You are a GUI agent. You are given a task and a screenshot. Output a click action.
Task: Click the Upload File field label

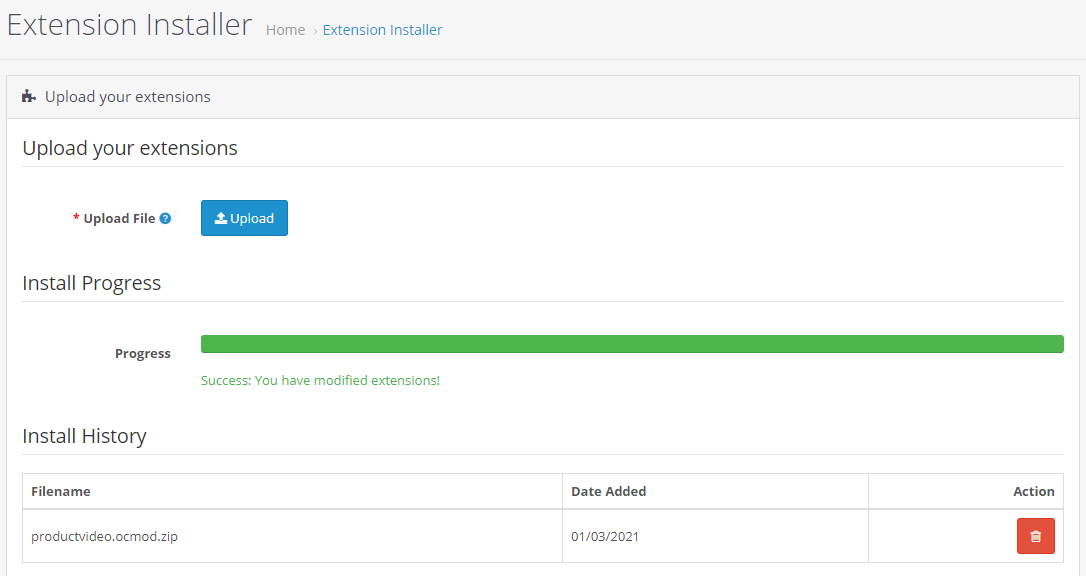pyautogui.click(x=119, y=218)
